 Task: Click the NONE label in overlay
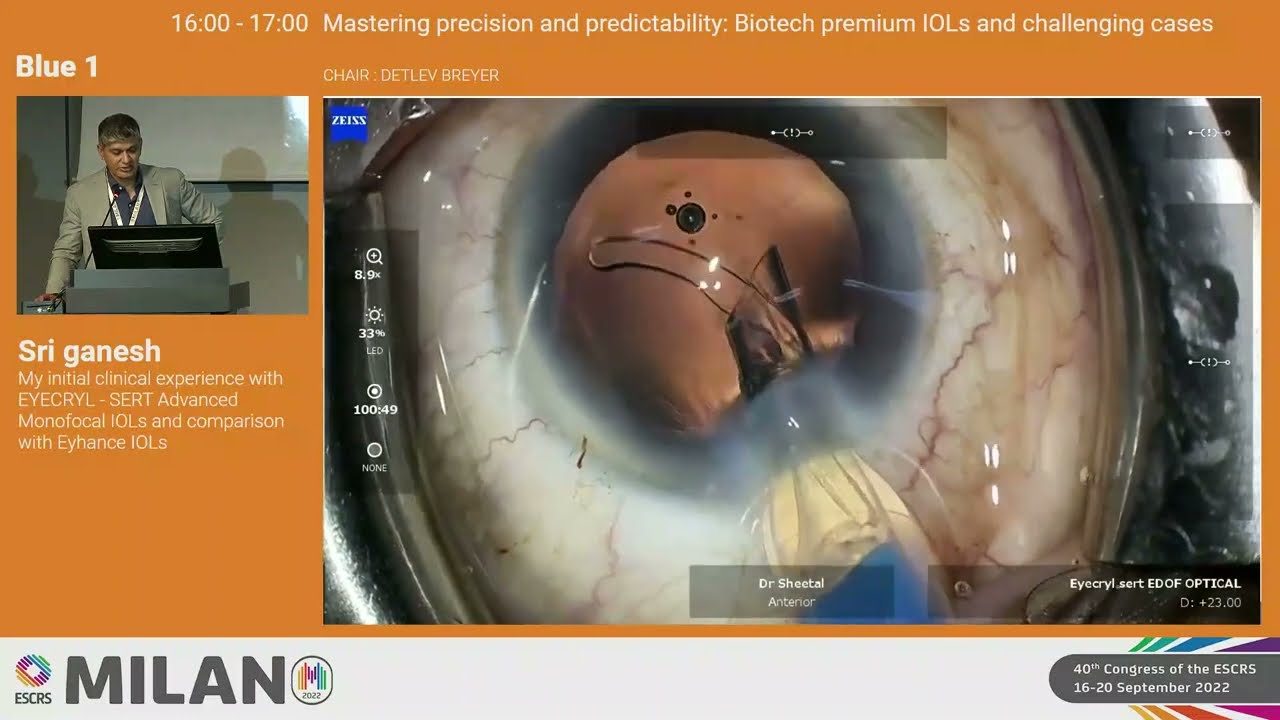374,468
